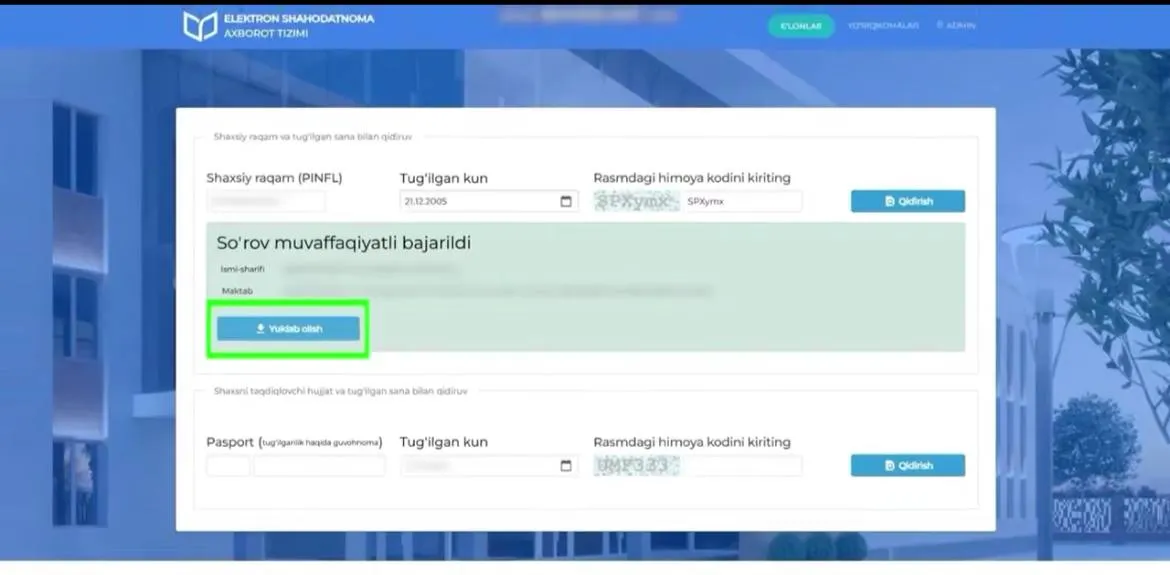Open calendar picker in Pasport birth date field
The image size is (1170, 575).
566,466
